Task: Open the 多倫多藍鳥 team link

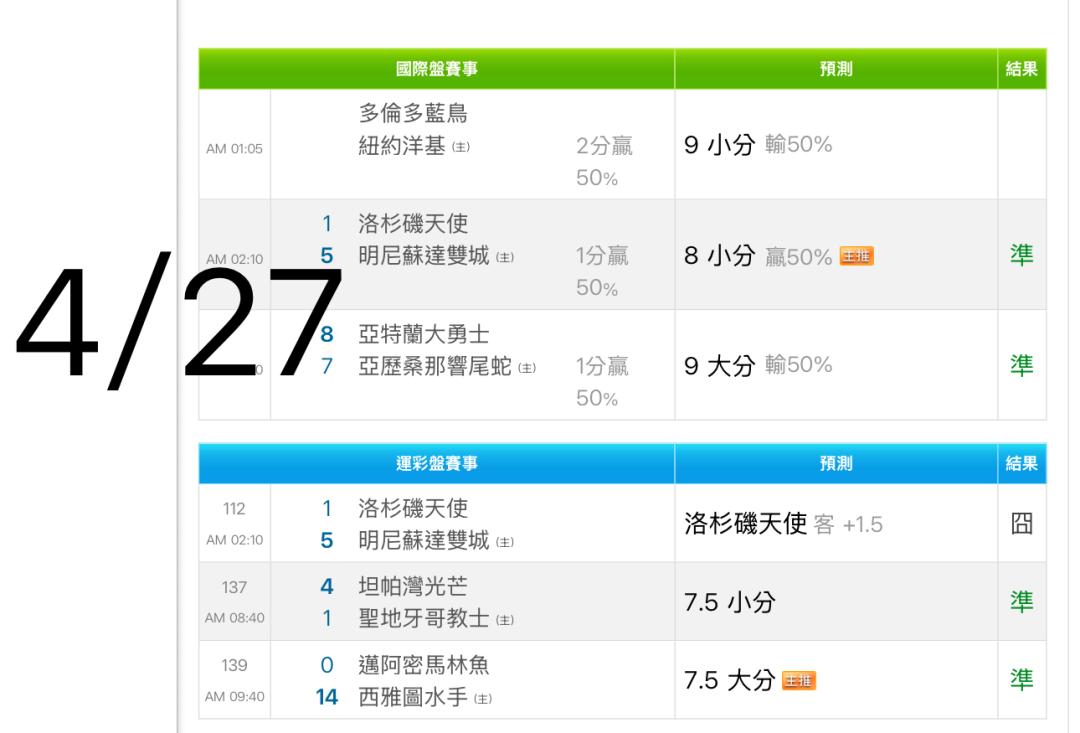Action: (413, 116)
